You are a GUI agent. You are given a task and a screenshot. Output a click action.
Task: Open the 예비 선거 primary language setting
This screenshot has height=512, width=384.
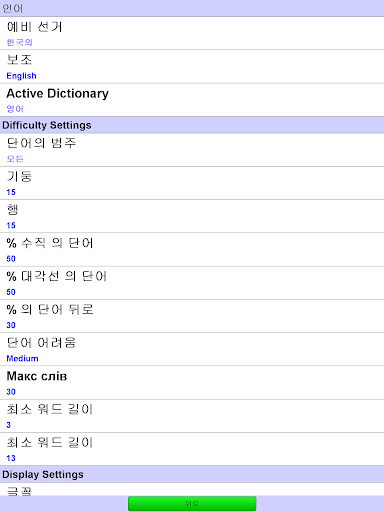click(x=192, y=33)
